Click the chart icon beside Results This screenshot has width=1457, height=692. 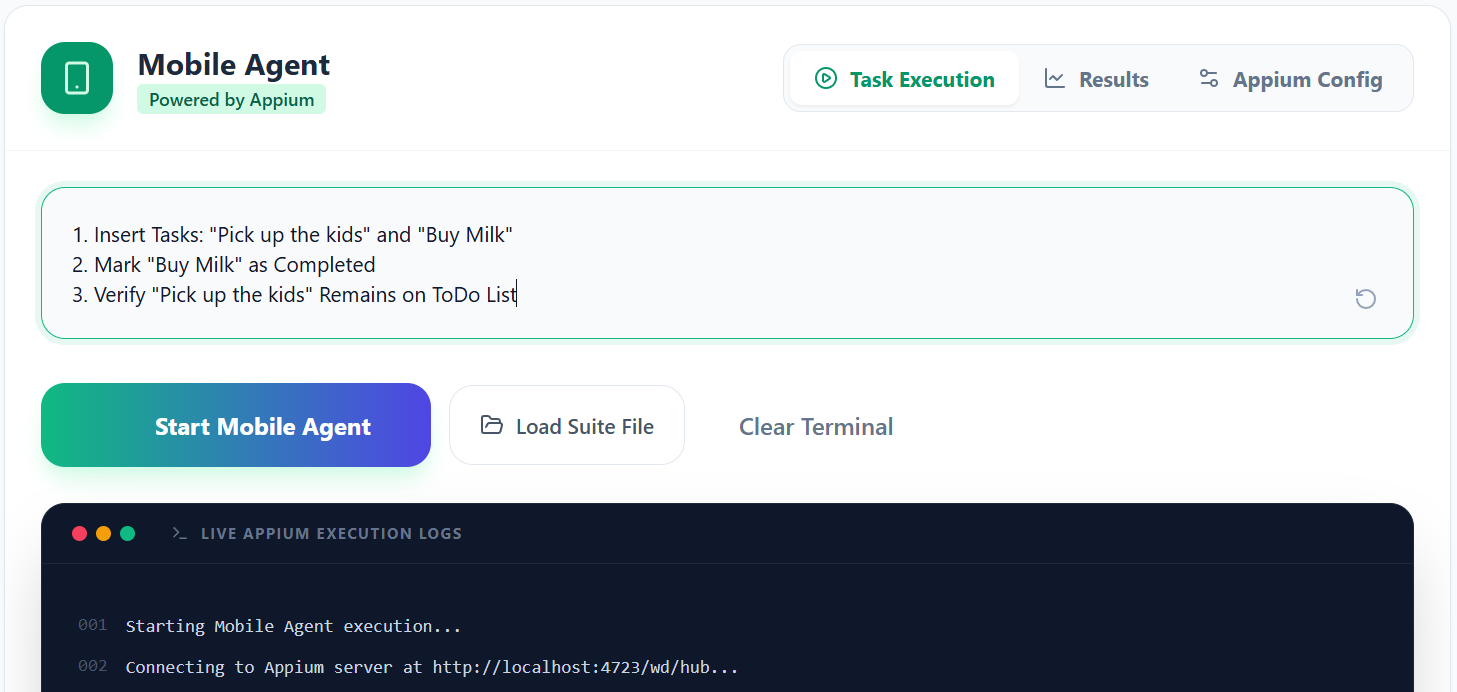coord(1054,78)
